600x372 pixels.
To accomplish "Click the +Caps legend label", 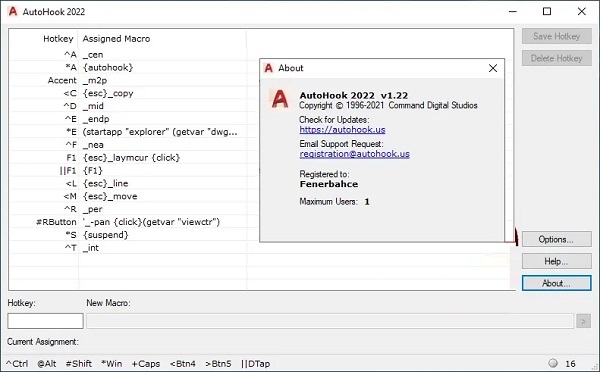I will [x=146, y=364].
